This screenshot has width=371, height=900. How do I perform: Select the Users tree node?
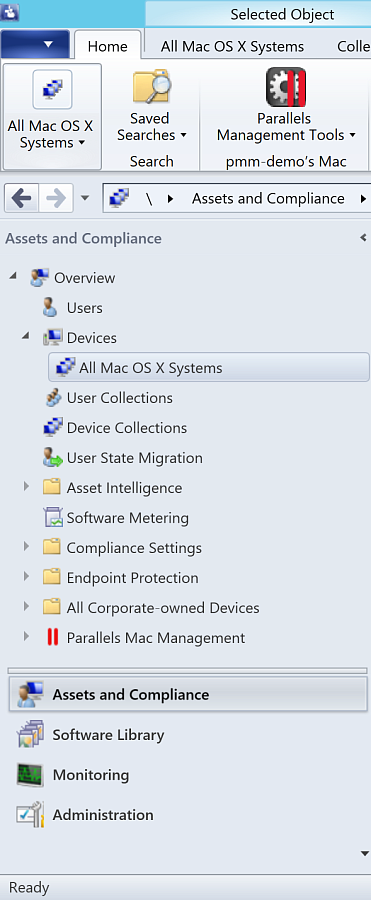click(84, 308)
